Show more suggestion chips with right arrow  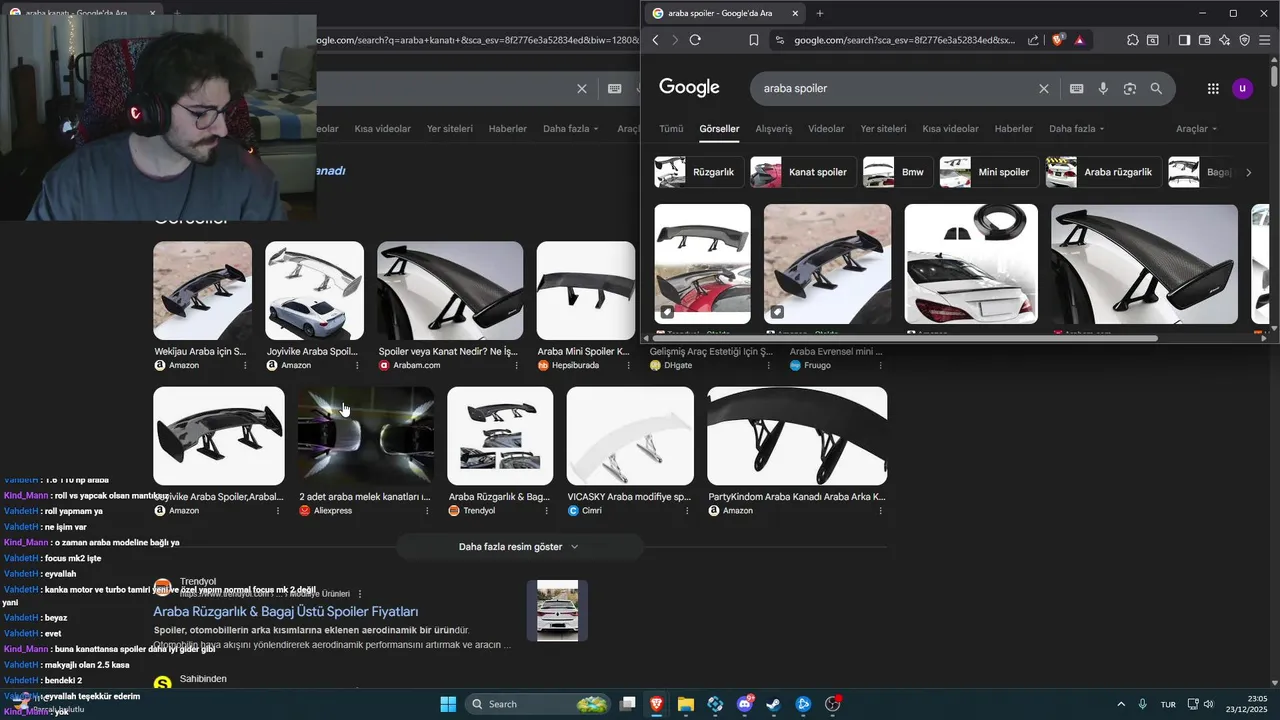click(x=1248, y=172)
